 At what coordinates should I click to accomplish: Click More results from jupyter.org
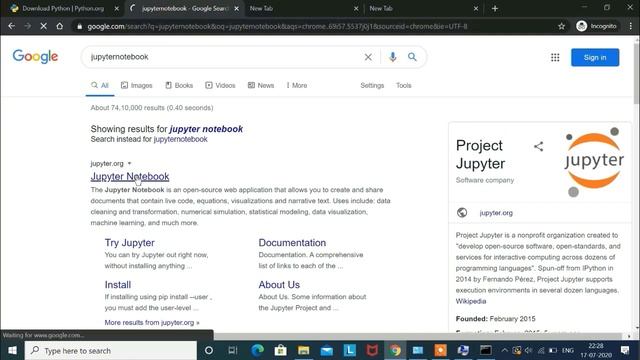pos(152,322)
